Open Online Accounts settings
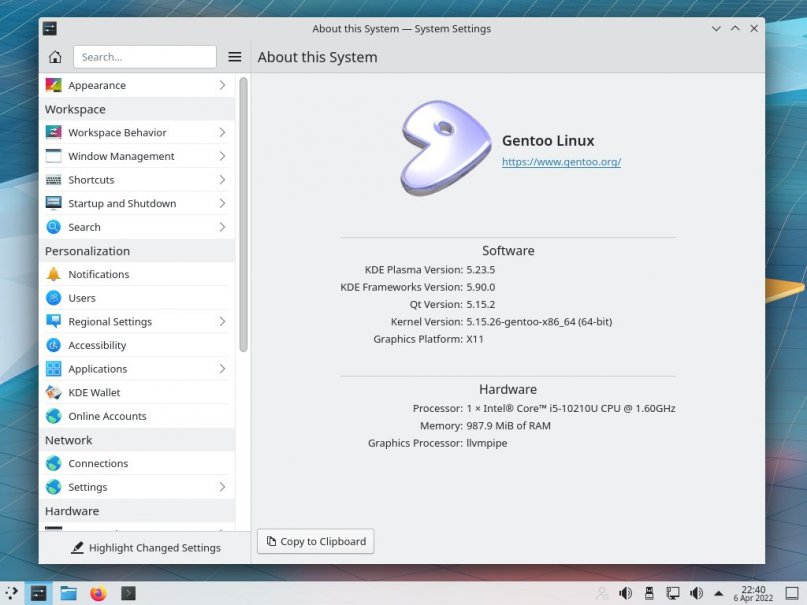Image resolution: width=807 pixels, height=605 pixels. [x=107, y=416]
